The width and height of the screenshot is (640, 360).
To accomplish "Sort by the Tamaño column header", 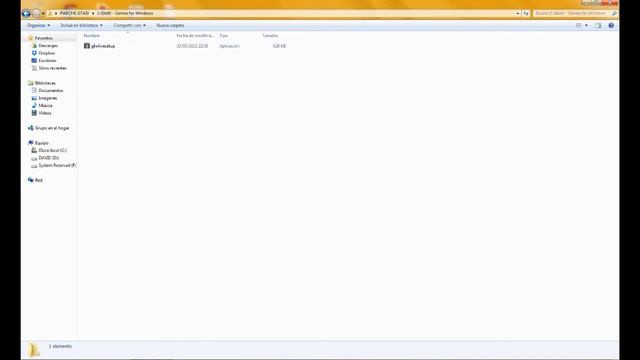I will 270,36.
